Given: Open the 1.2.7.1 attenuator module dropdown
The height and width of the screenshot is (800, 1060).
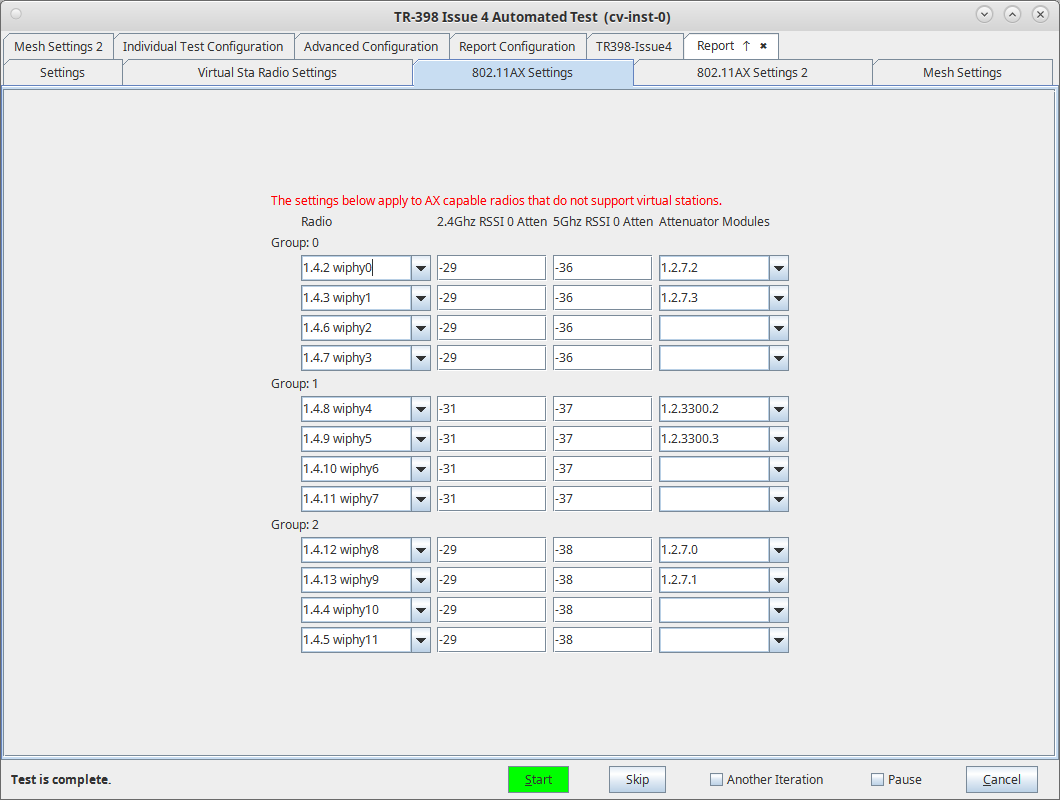Looking at the screenshot, I should pyautogui.click(x=779, y=580).
